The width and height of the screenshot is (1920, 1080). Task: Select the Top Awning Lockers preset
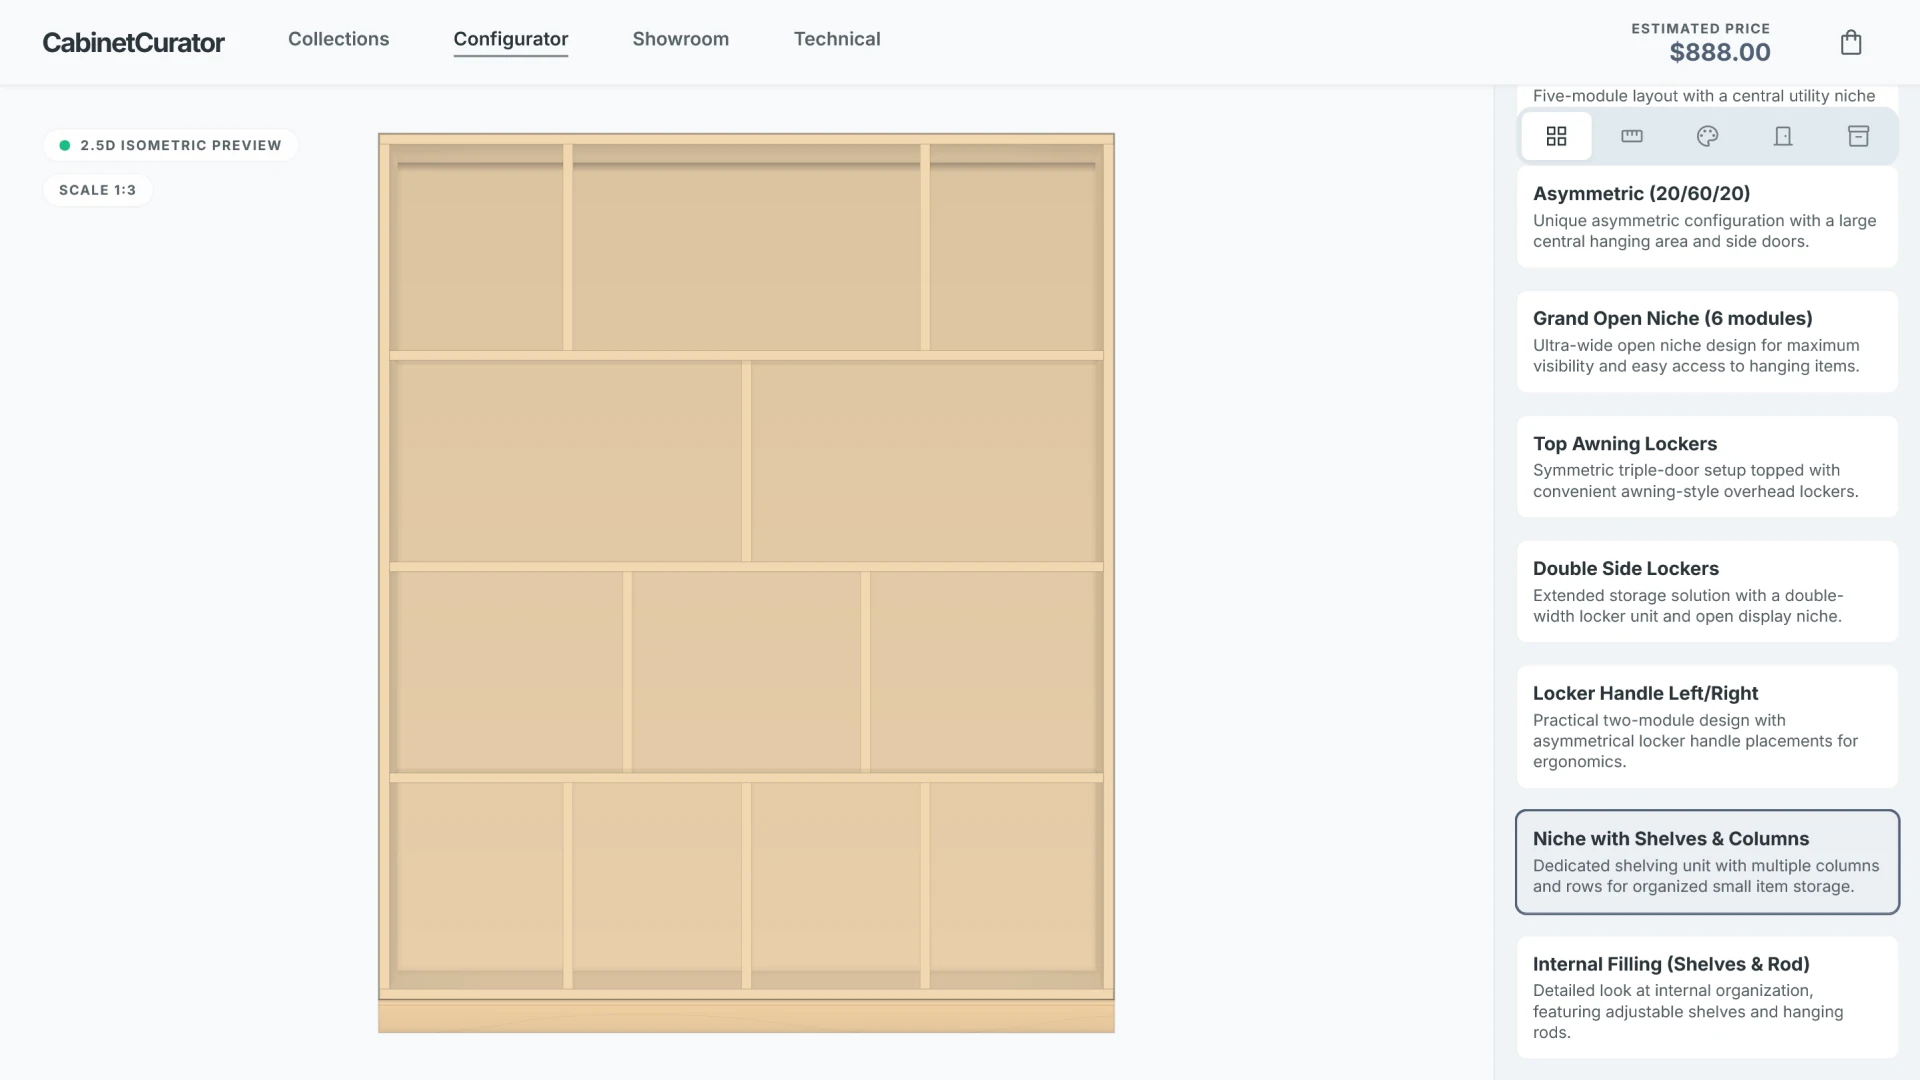(1705, 466)
